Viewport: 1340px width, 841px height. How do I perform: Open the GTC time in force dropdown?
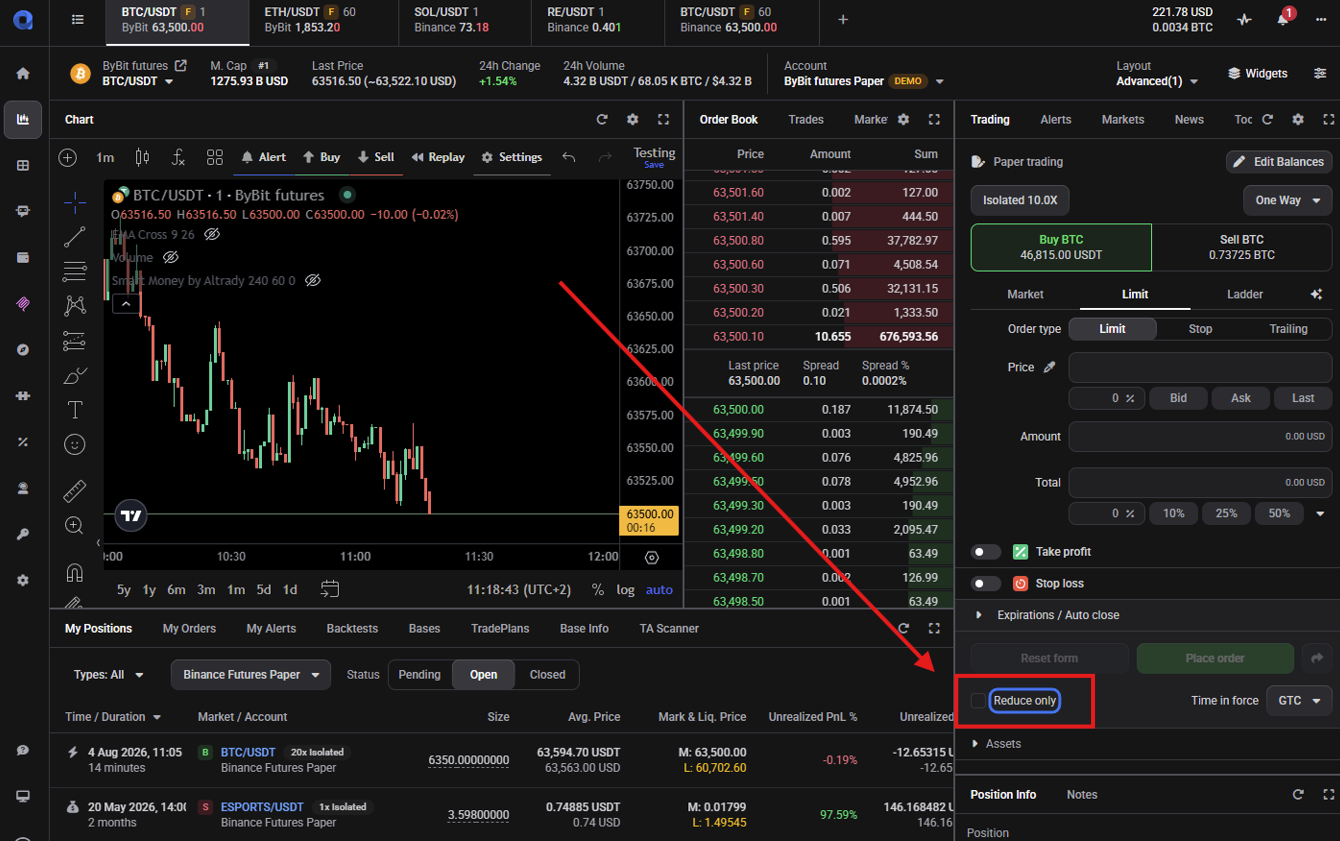(1299, 701)
